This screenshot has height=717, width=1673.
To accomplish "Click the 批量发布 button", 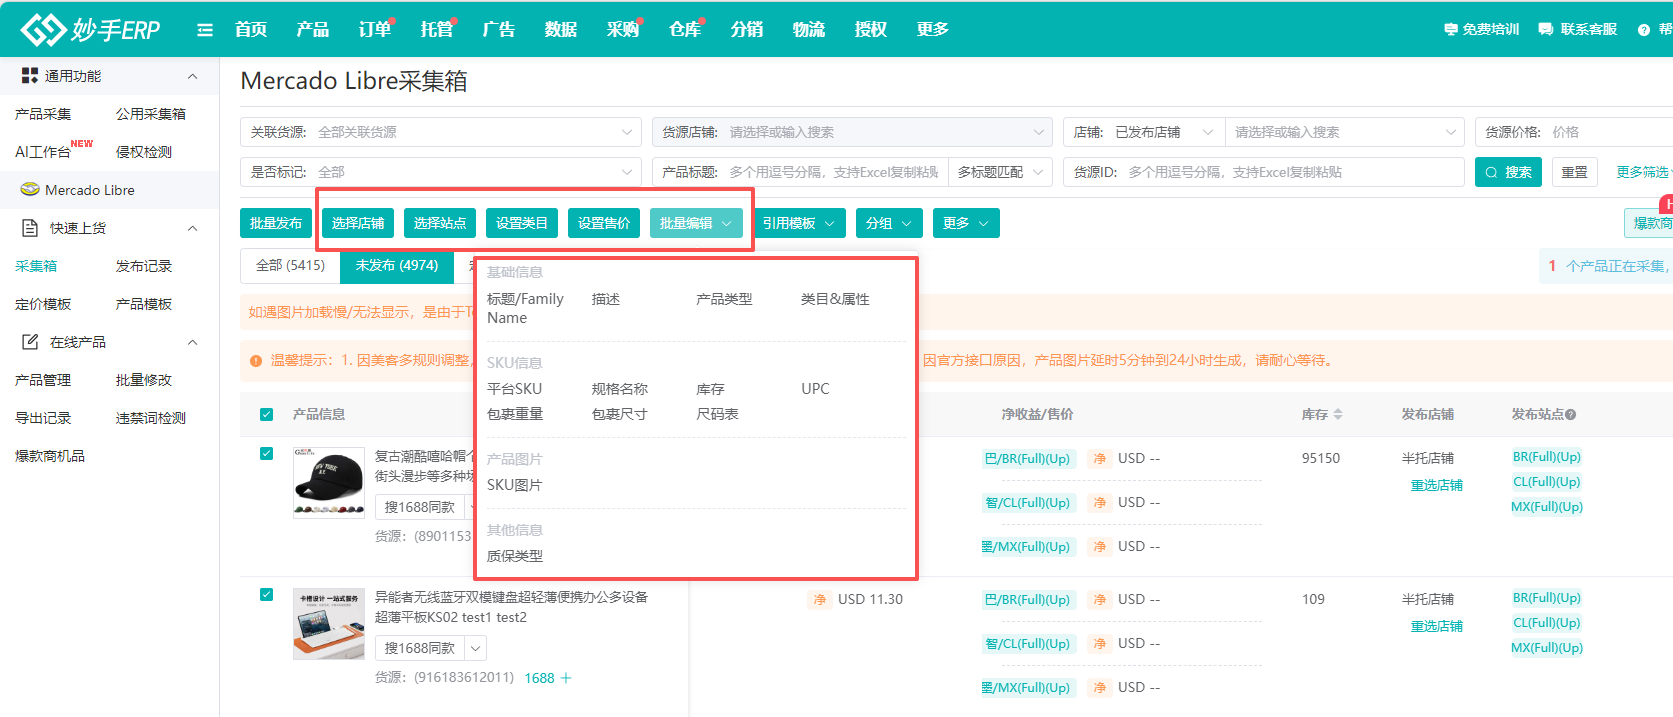I will [x=276, y=223].
